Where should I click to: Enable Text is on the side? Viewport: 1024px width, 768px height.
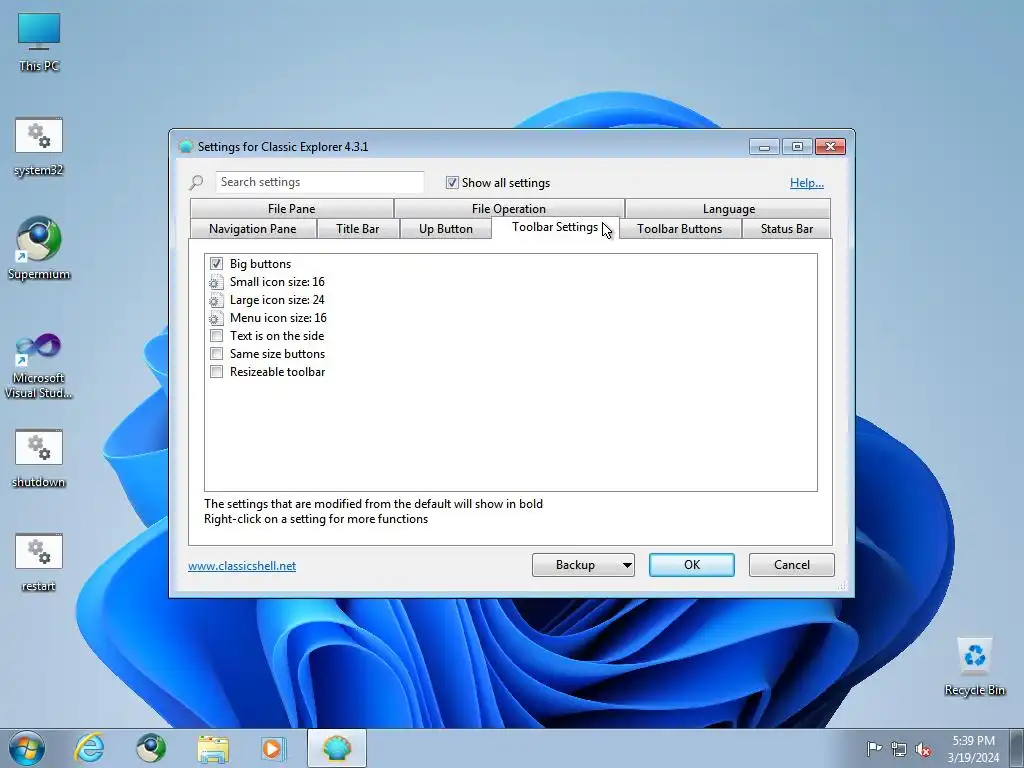coord(216,336)
